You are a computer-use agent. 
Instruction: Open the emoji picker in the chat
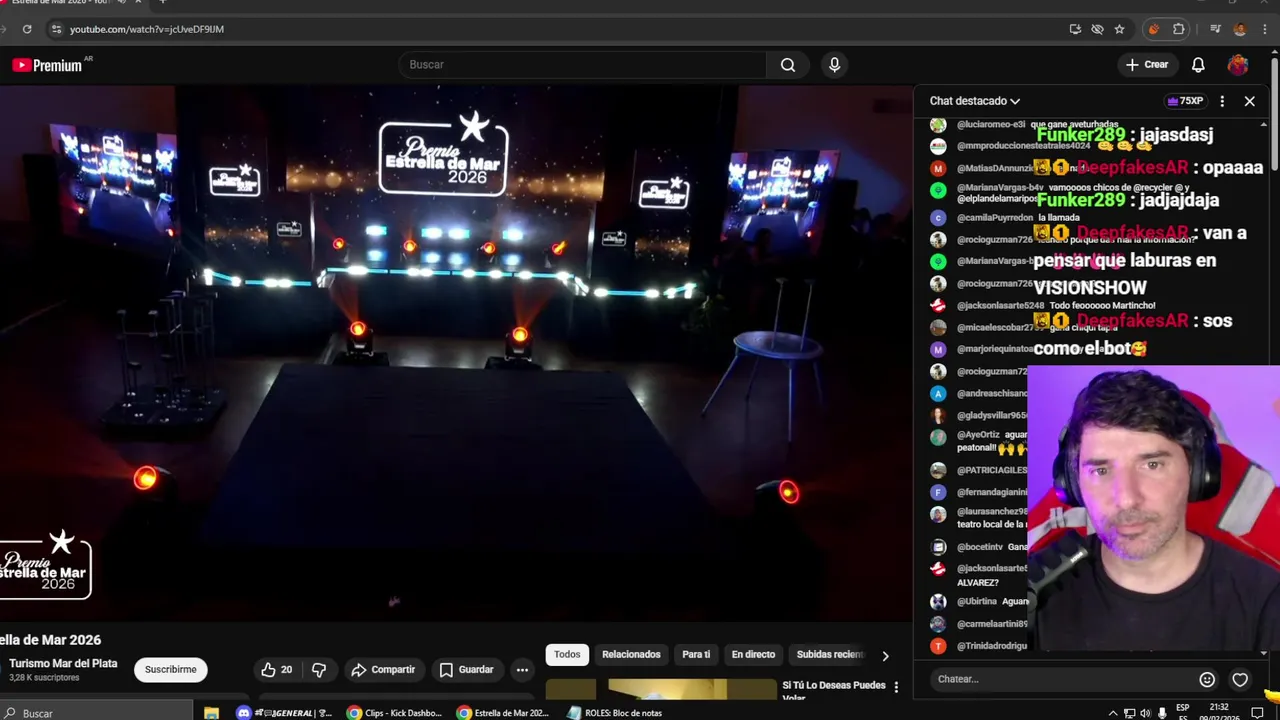(1207, 680)
